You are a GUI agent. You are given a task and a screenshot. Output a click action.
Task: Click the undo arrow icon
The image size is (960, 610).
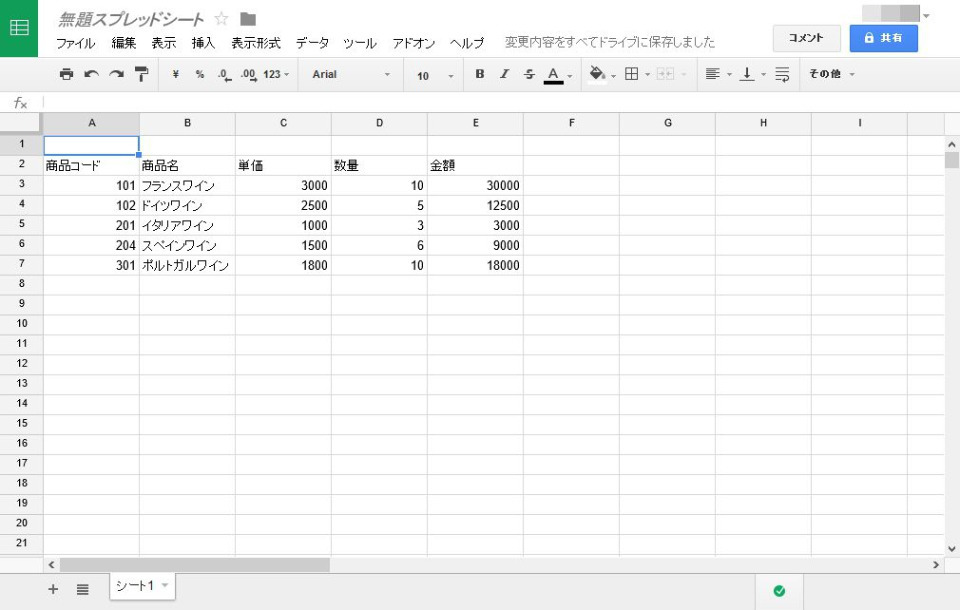pos(91,74)
